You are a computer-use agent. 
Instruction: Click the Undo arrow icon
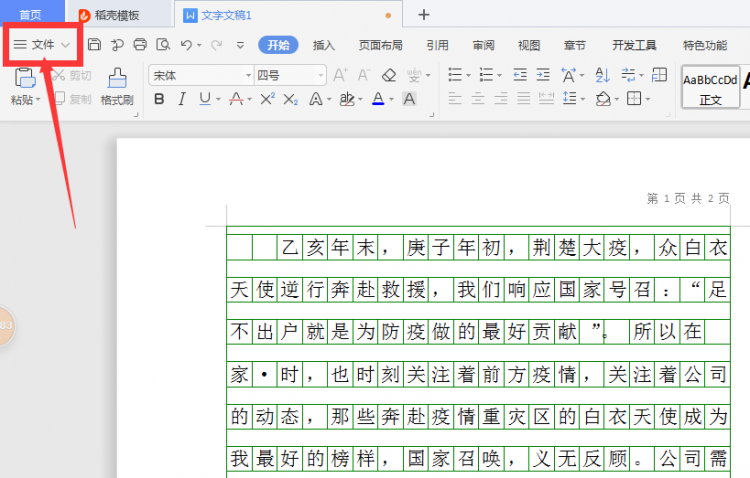186,44
